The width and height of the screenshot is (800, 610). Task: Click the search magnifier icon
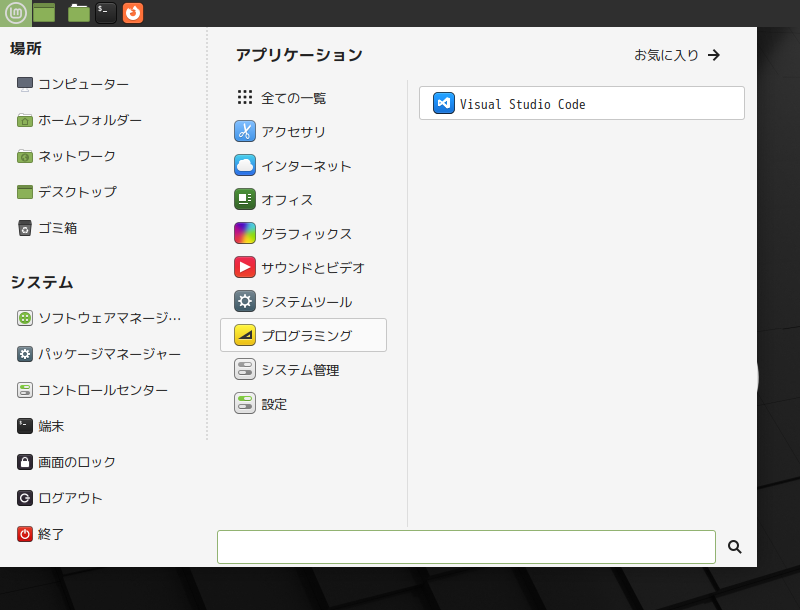coord(735,547)
